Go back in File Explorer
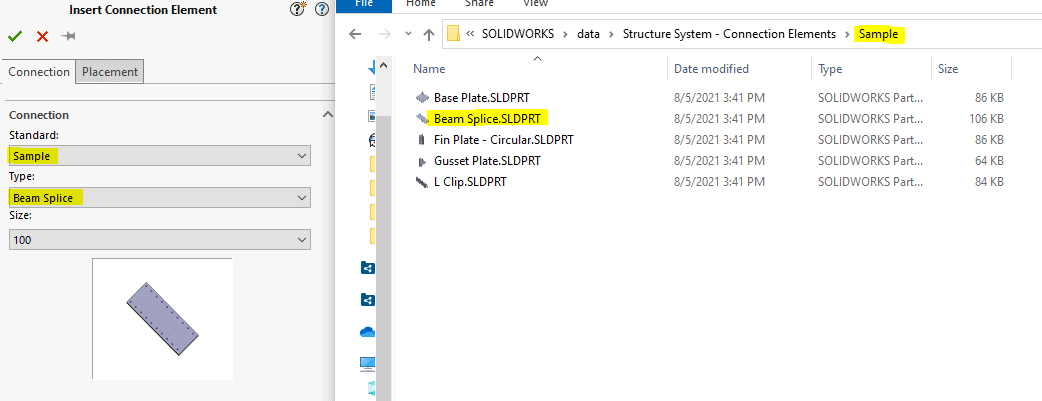 (356, 35)
